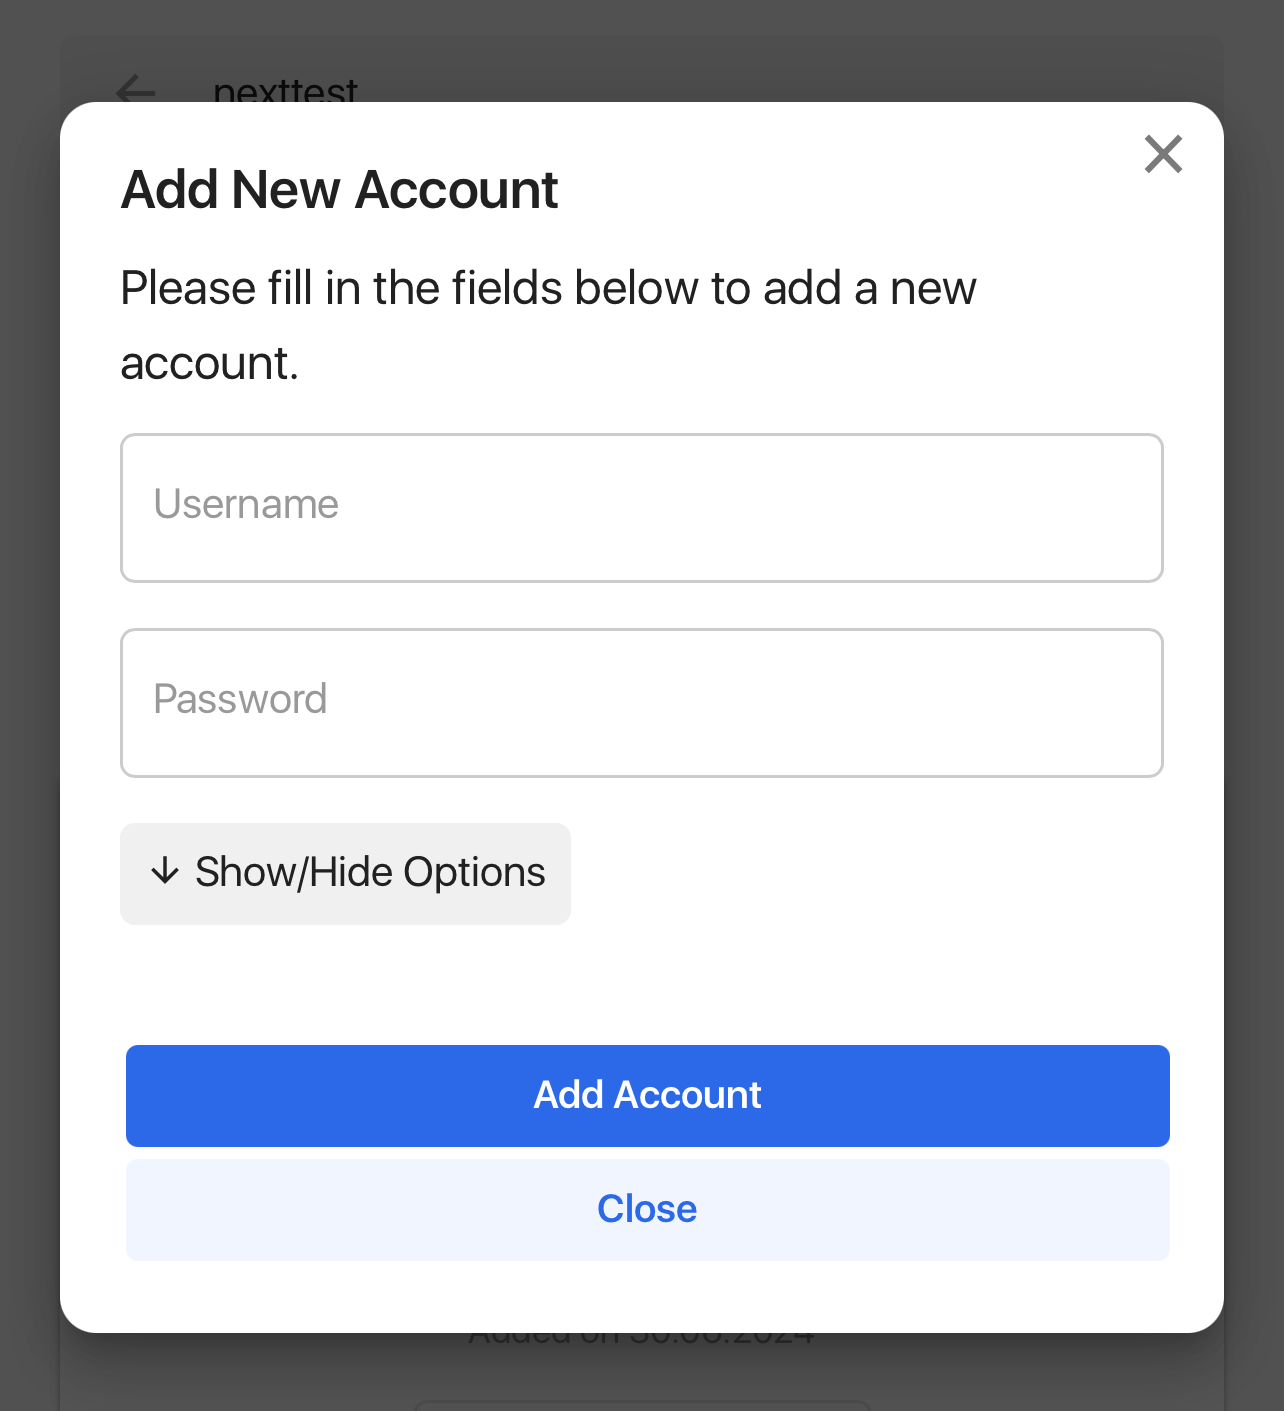Focus the Password input field
Image resolution: width=1284 pixels, height=1411 pixels.
pos(641,703)
